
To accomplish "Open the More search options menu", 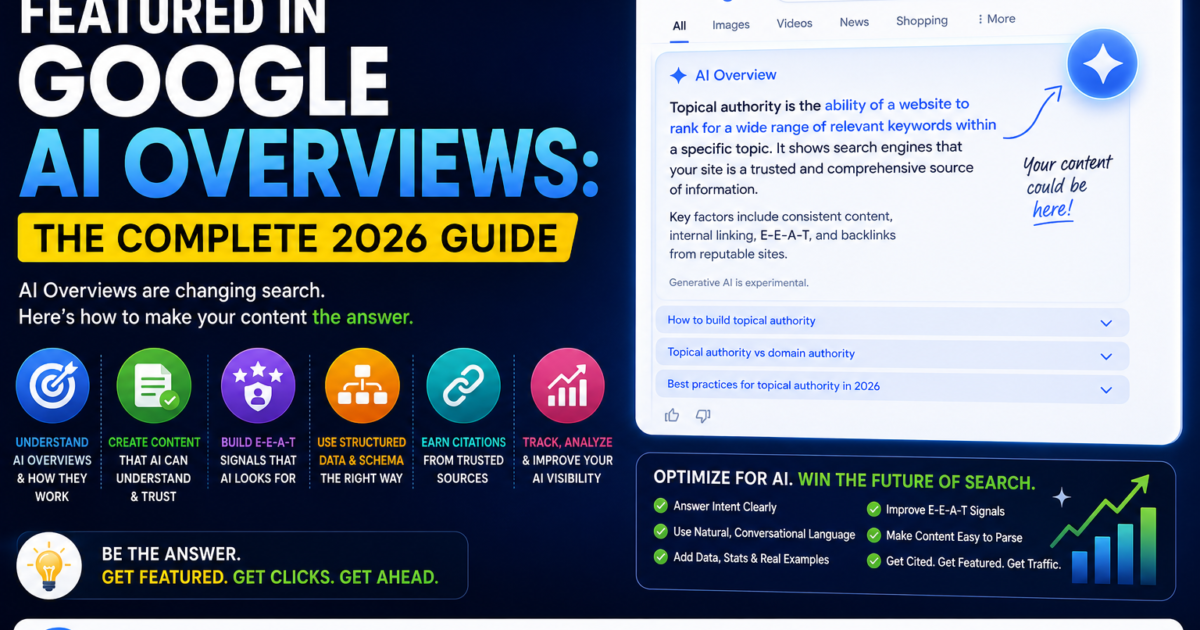I will point(995,19).
